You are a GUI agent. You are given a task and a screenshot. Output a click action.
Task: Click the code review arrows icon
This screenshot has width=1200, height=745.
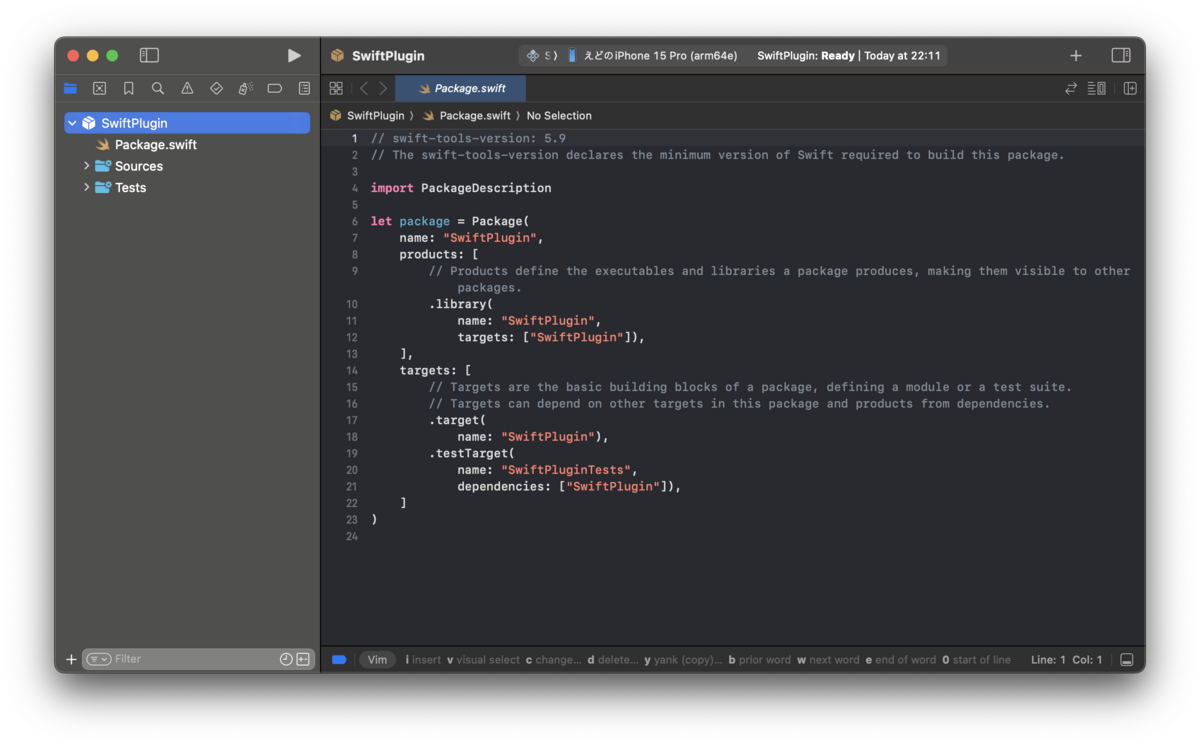pyautogui.click(x=1071, y=88)
